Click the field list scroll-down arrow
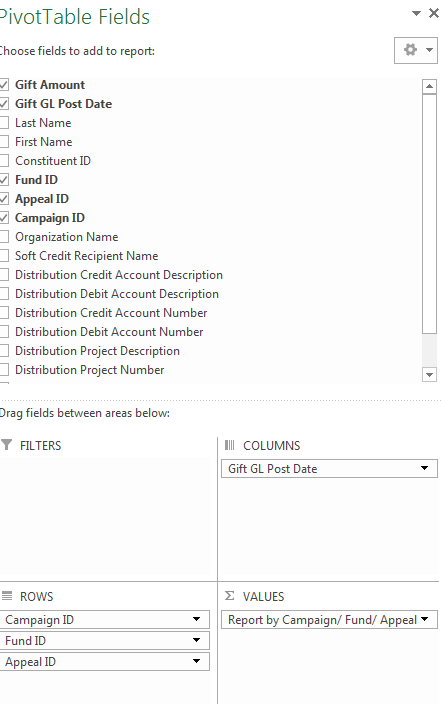Viewport: 441px width, 704px height. (x=429, y=374)
